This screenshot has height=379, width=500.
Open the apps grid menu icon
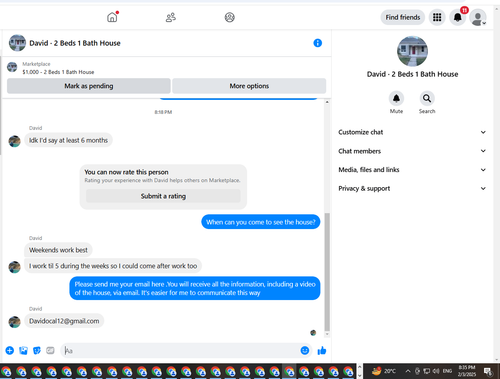(x=437, y=17)
